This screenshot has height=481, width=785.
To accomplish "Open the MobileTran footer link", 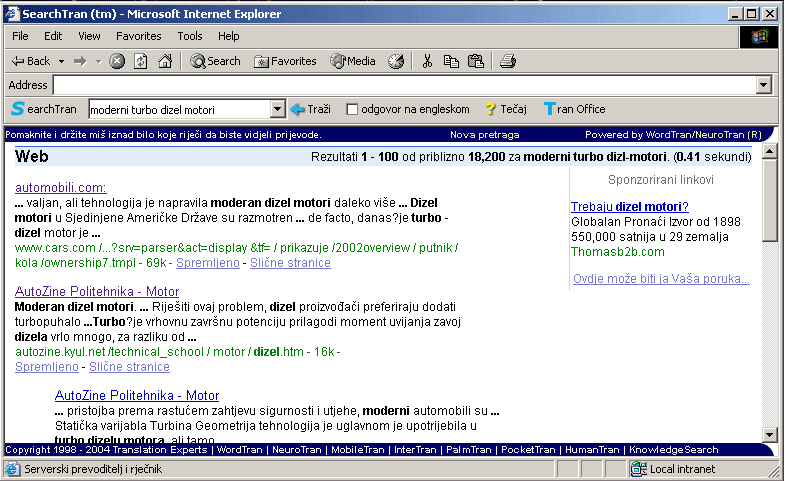I will (x=357, y=449).
